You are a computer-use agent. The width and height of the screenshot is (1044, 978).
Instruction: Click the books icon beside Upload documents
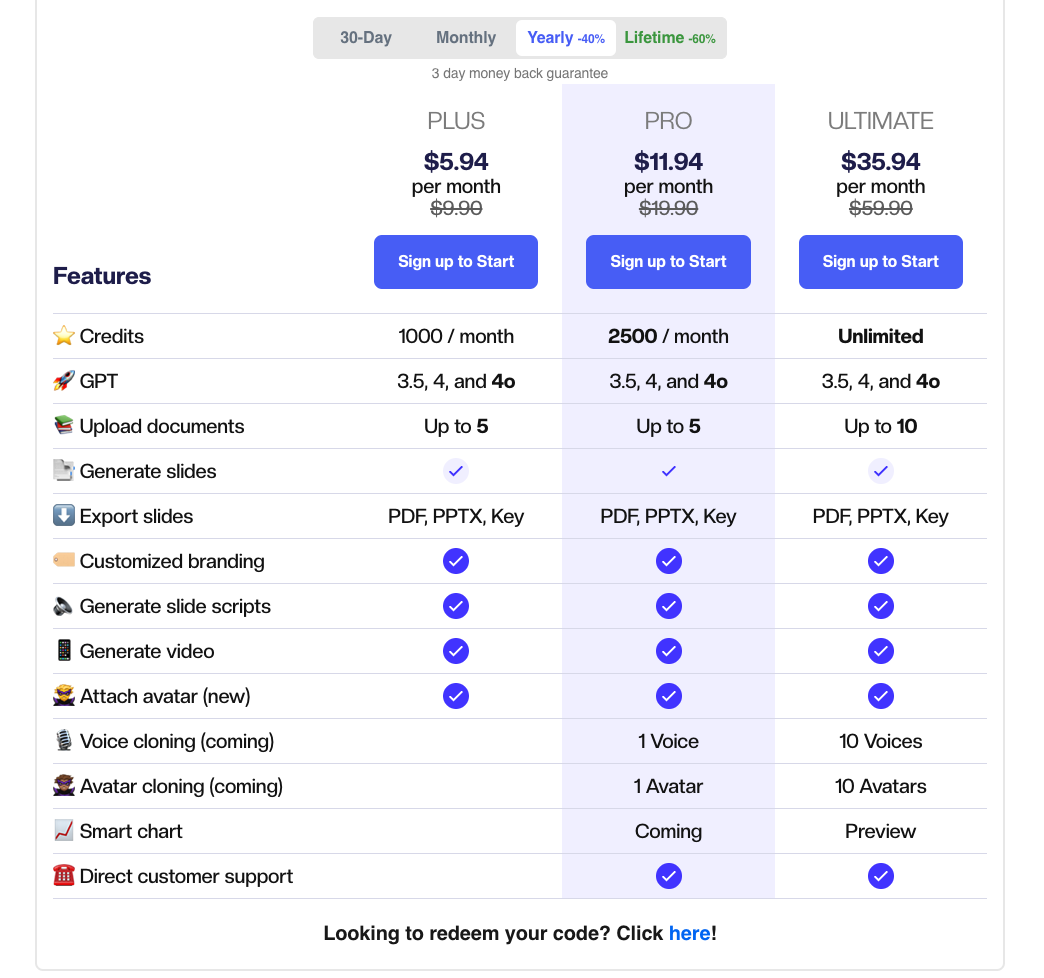coord(64,427)
